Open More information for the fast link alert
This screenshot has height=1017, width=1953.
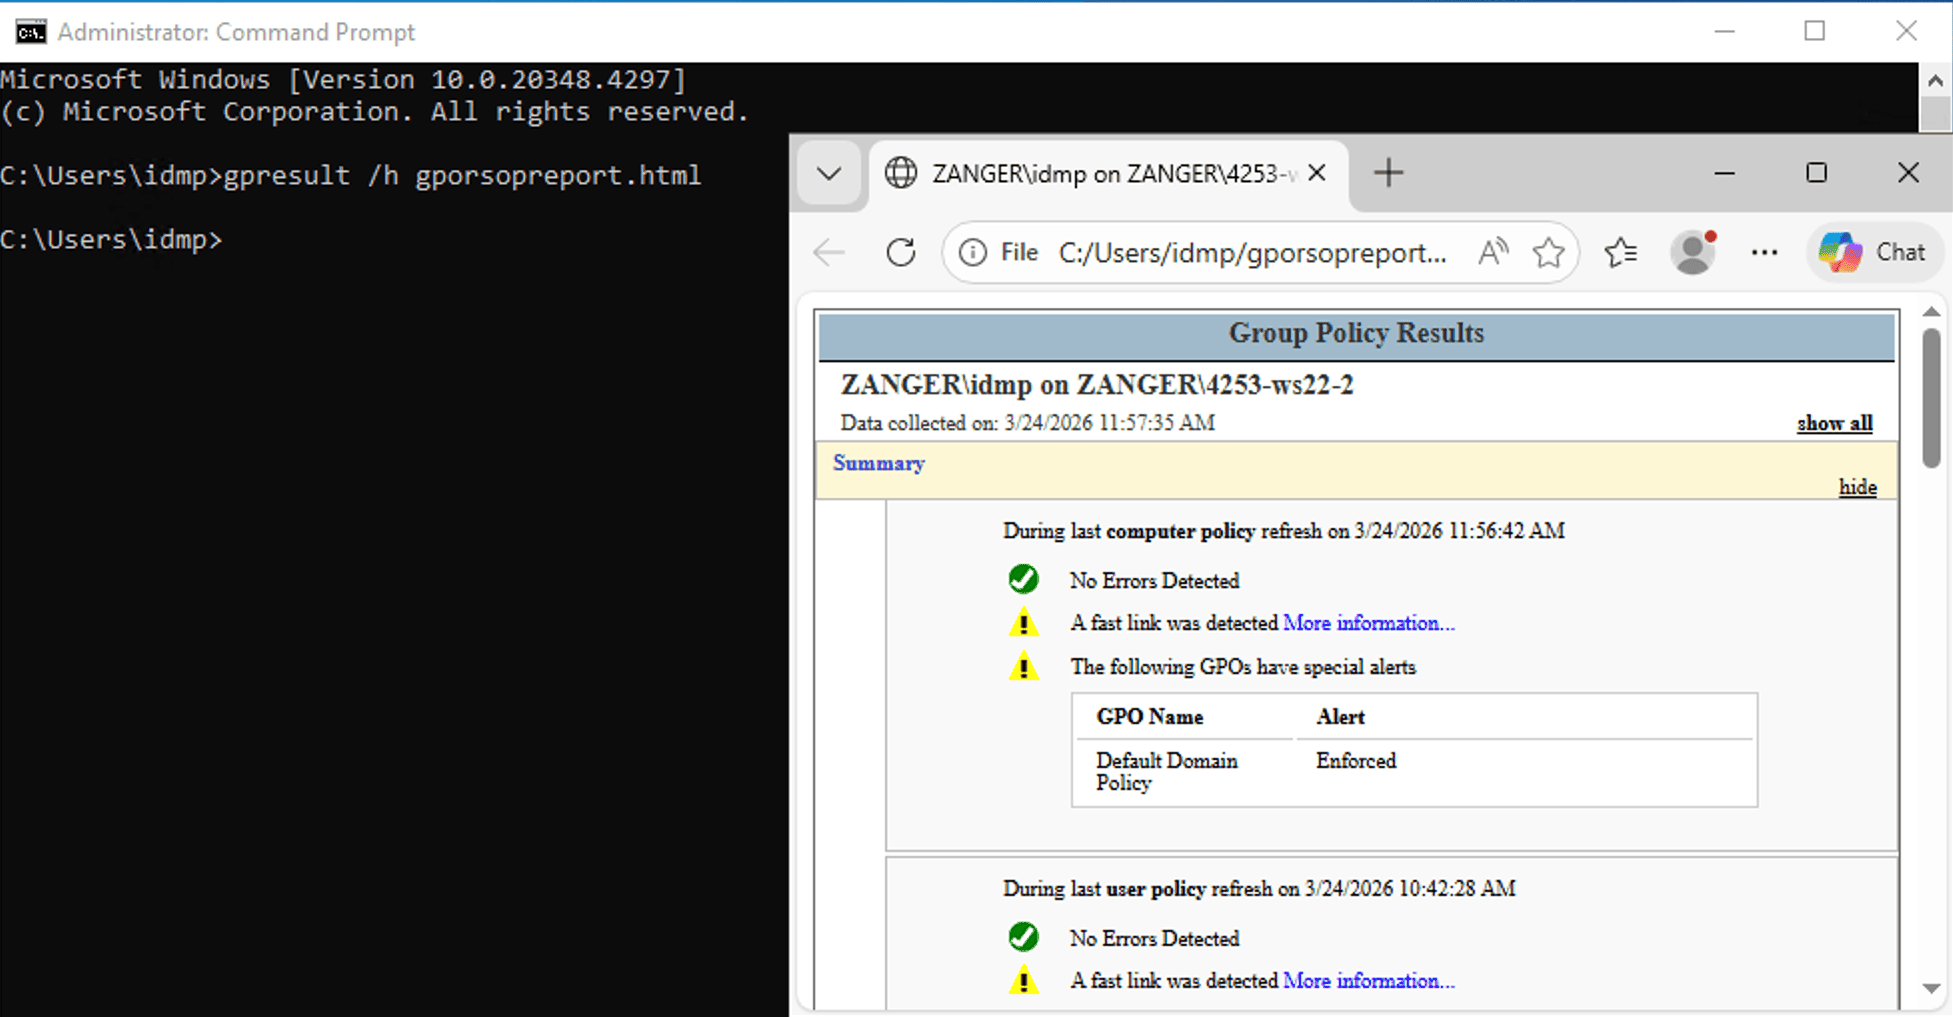(x=1369, y=622)
